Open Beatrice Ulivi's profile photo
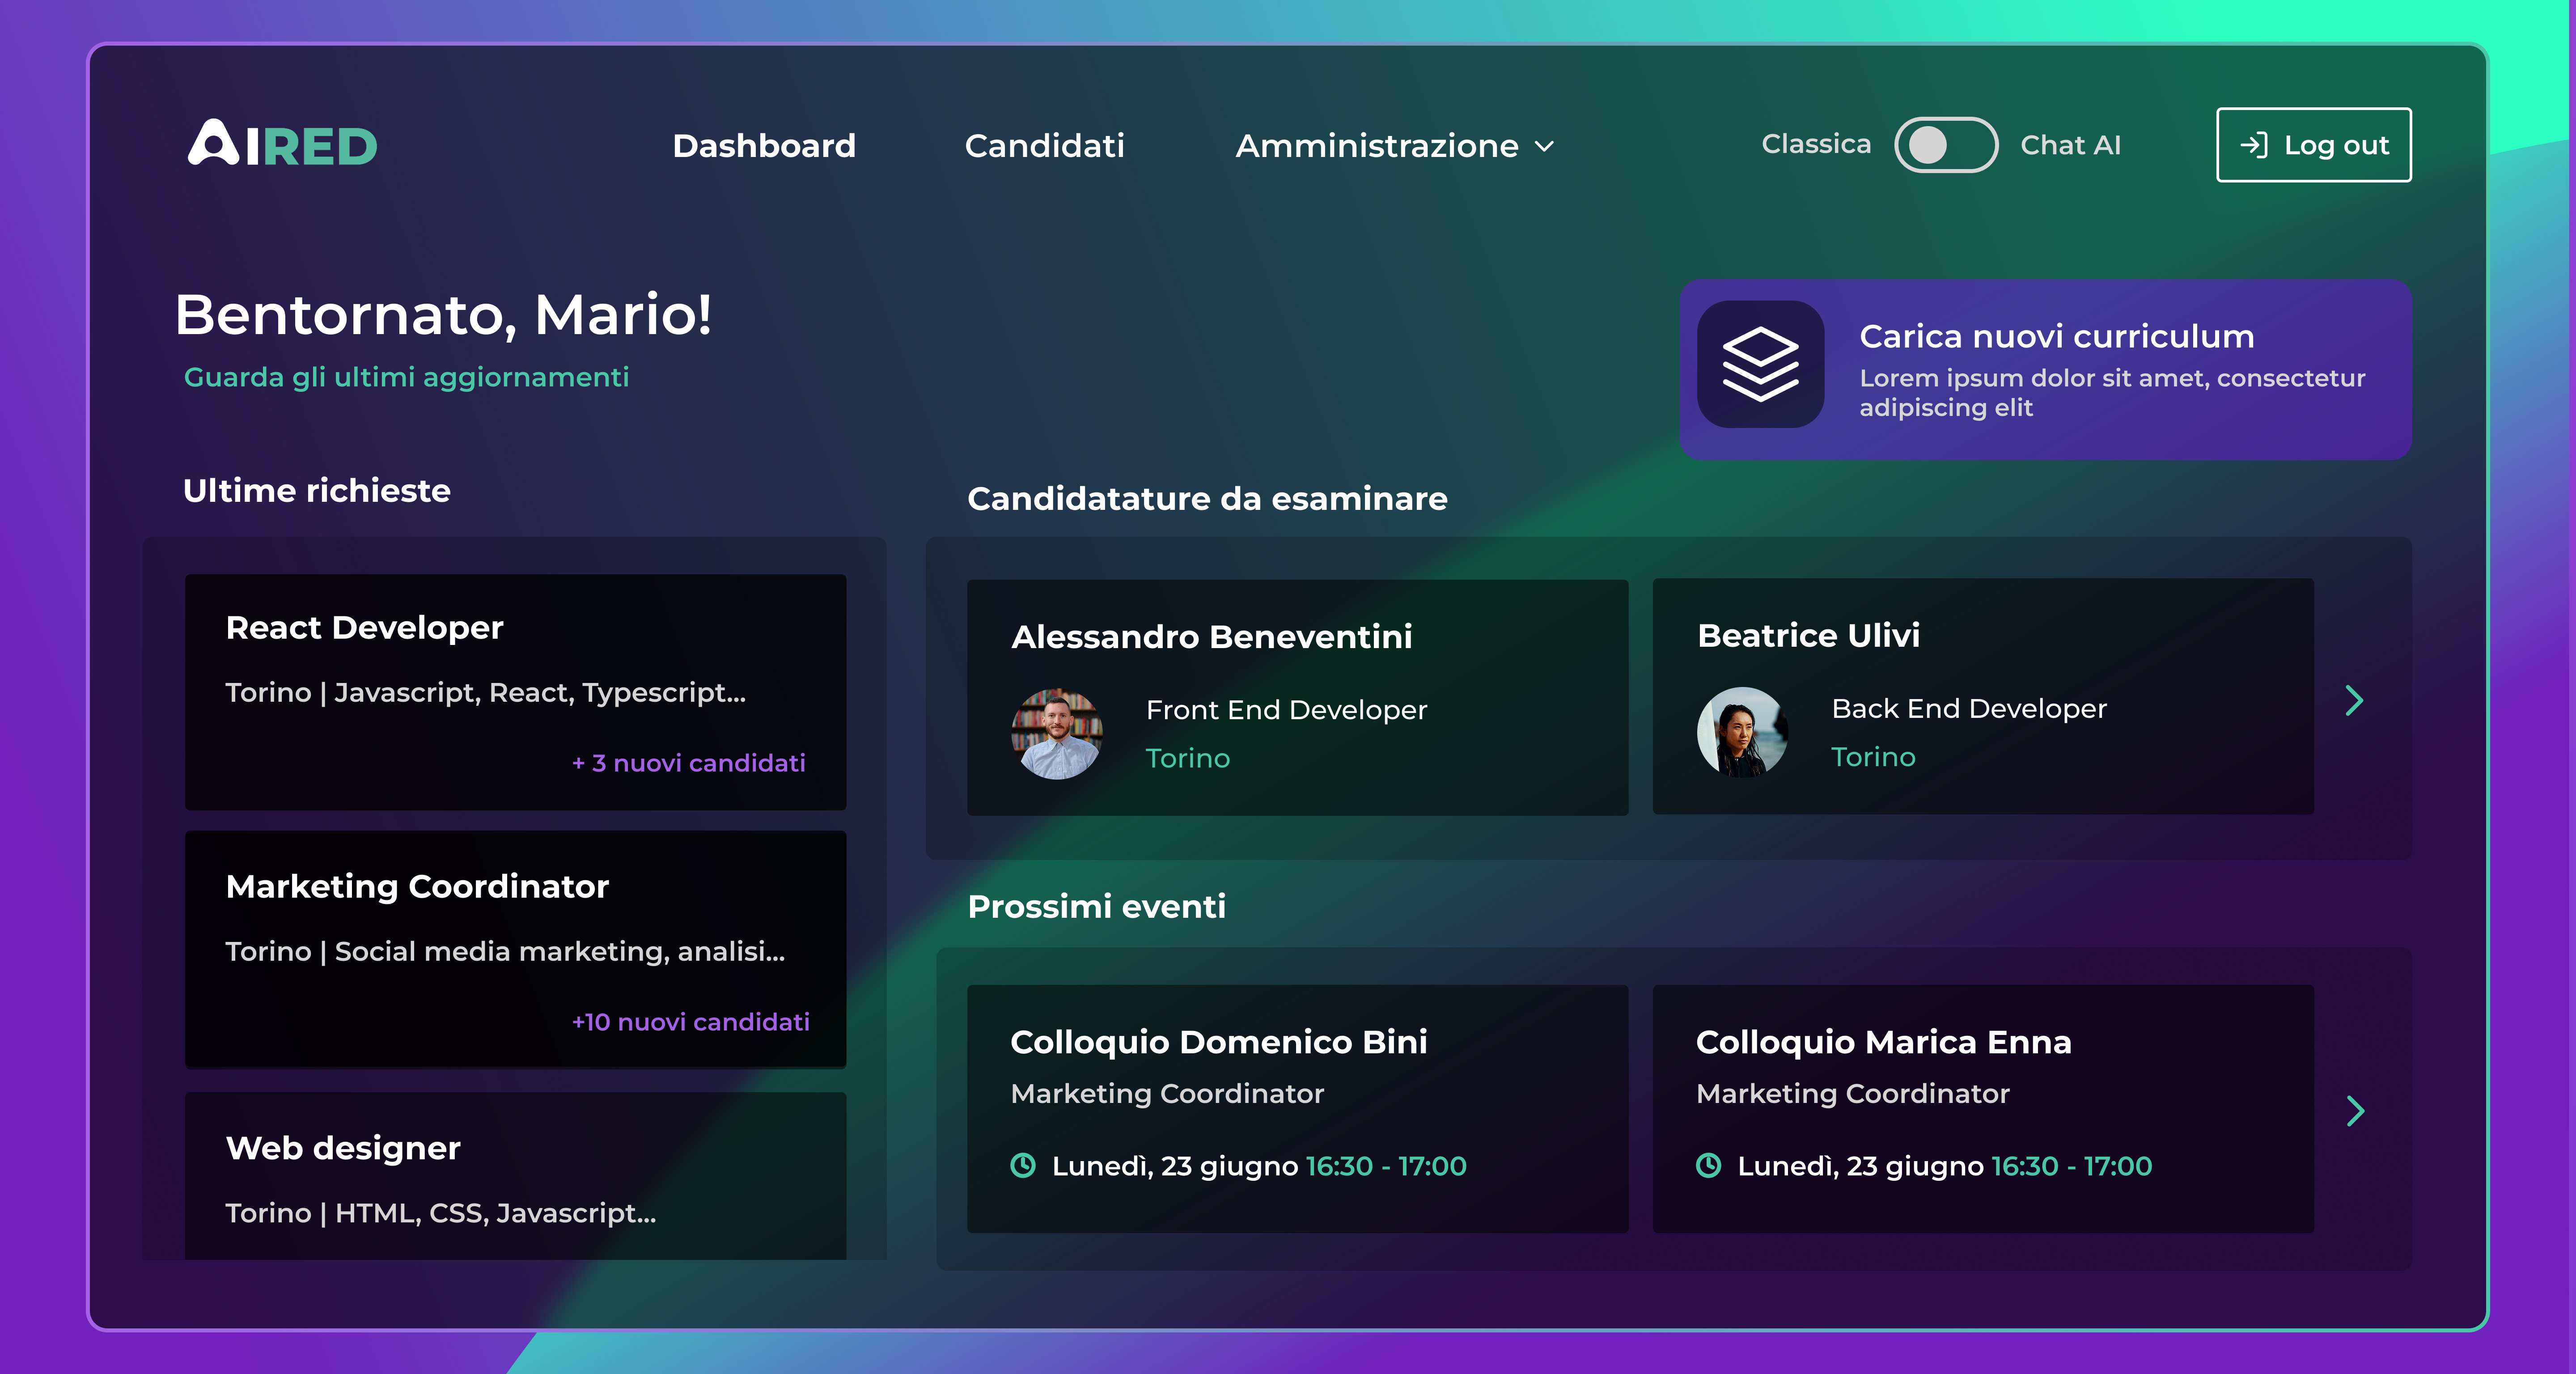The width and height of the screenshot is (2576, 1374). point(1743,732)
